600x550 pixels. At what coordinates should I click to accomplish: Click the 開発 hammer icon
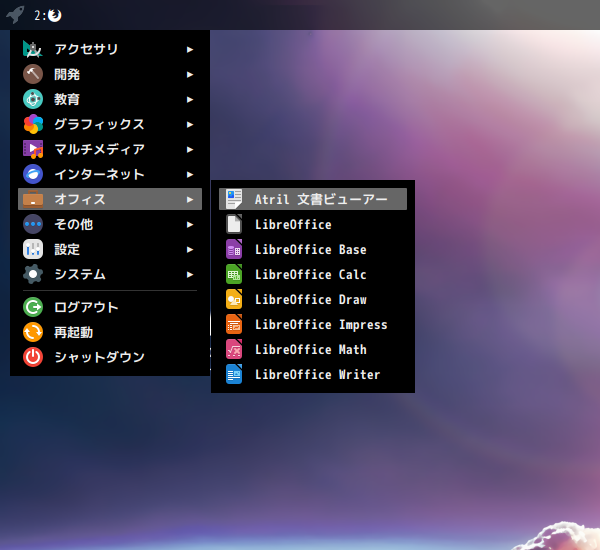click(33, 74)
